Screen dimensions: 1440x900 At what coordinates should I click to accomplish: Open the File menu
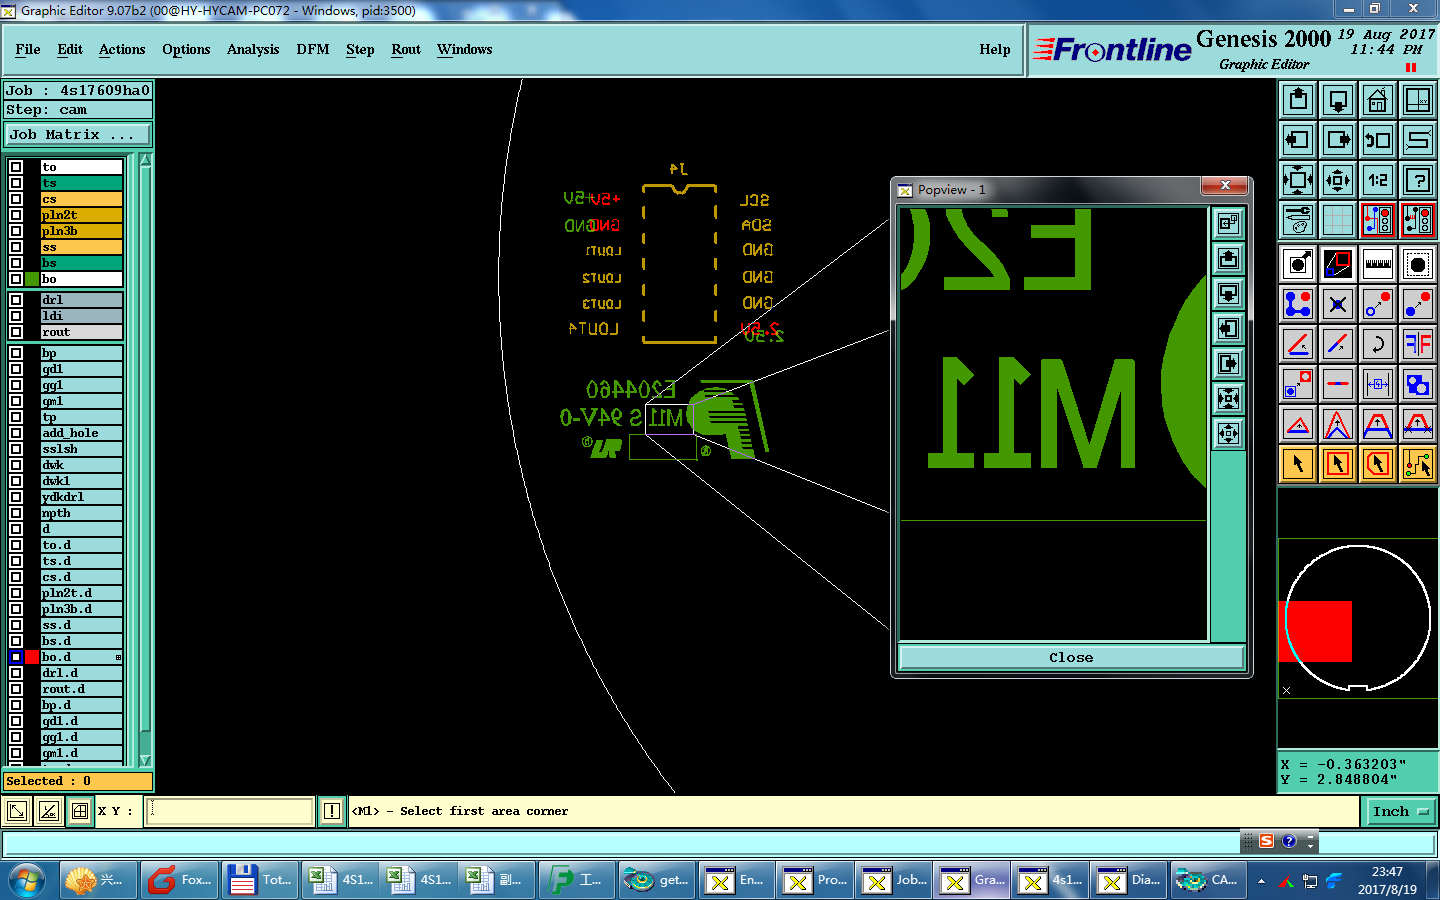[x=28, y=50]
